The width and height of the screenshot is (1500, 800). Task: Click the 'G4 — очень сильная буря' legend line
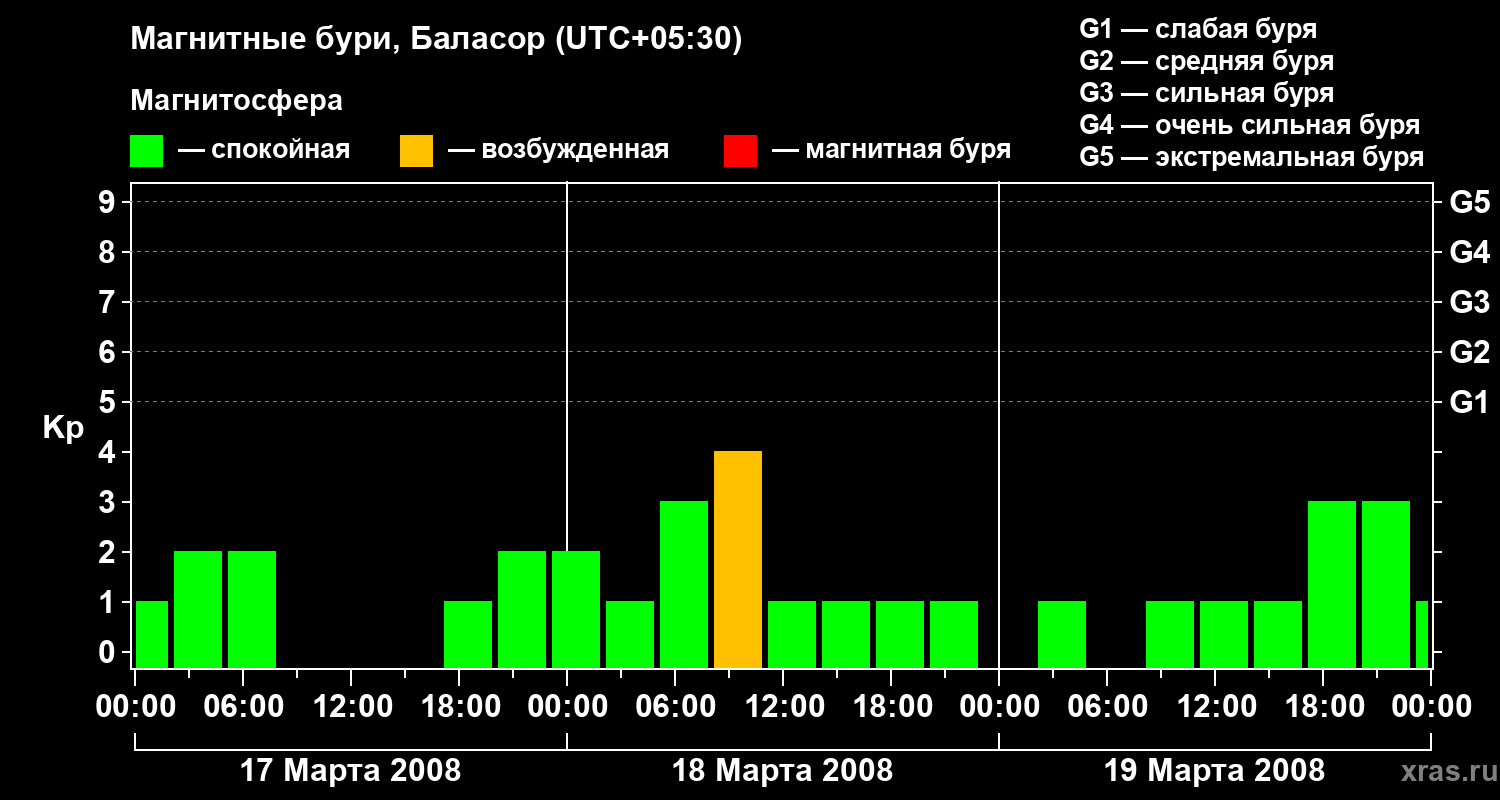(1250, 125)
